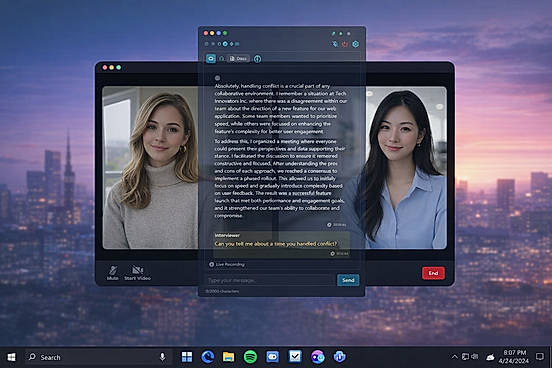Open the clock showing 8:07 PM

(x=514, y=357)
